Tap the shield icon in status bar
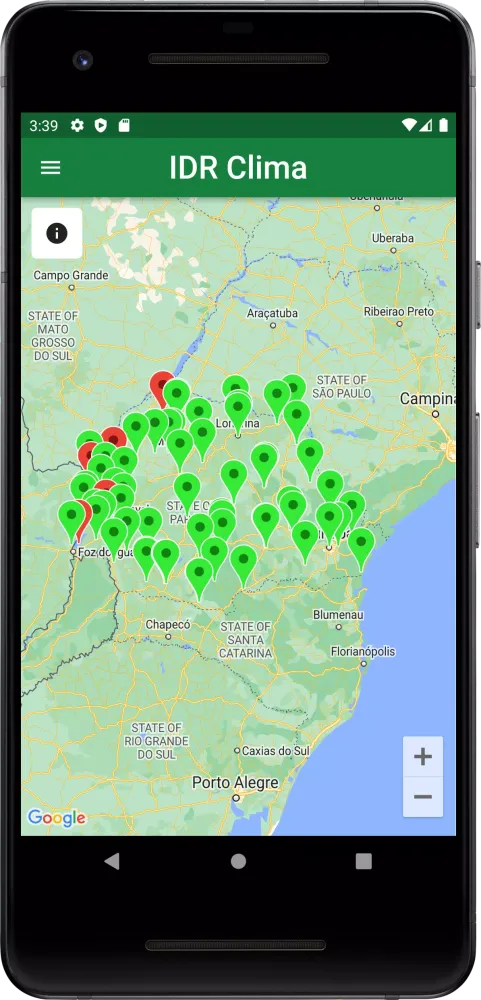 tap(101, 126)
